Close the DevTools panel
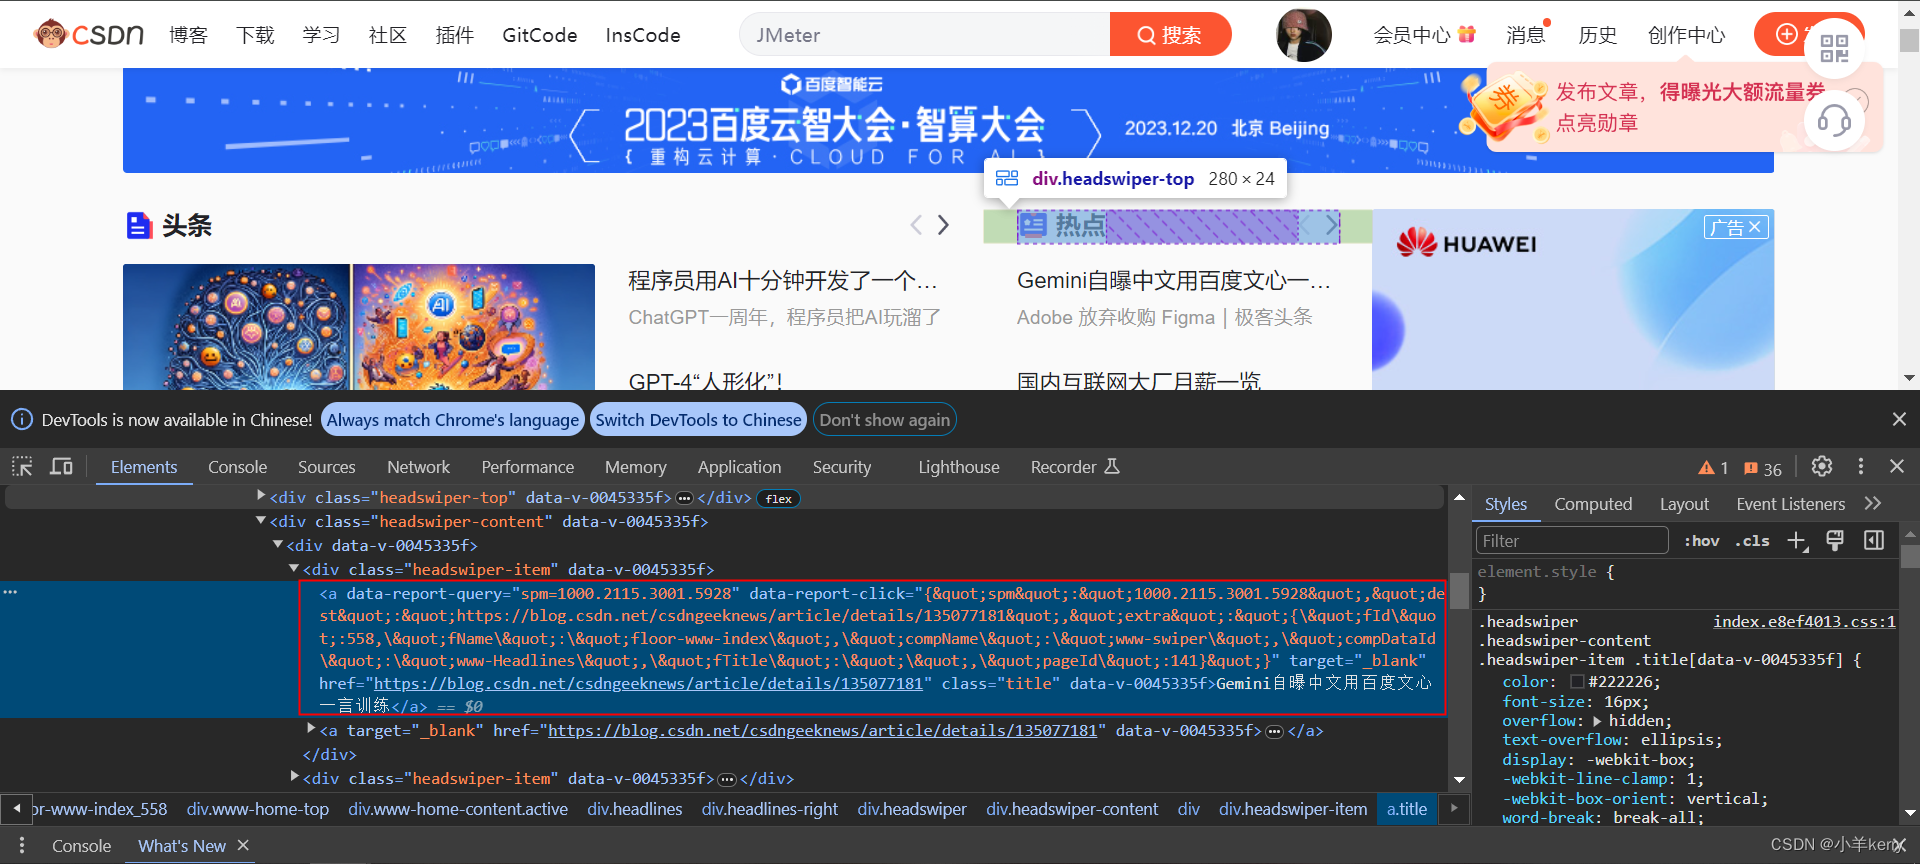Screen dimensions: 1920x864 point(1897,466)
